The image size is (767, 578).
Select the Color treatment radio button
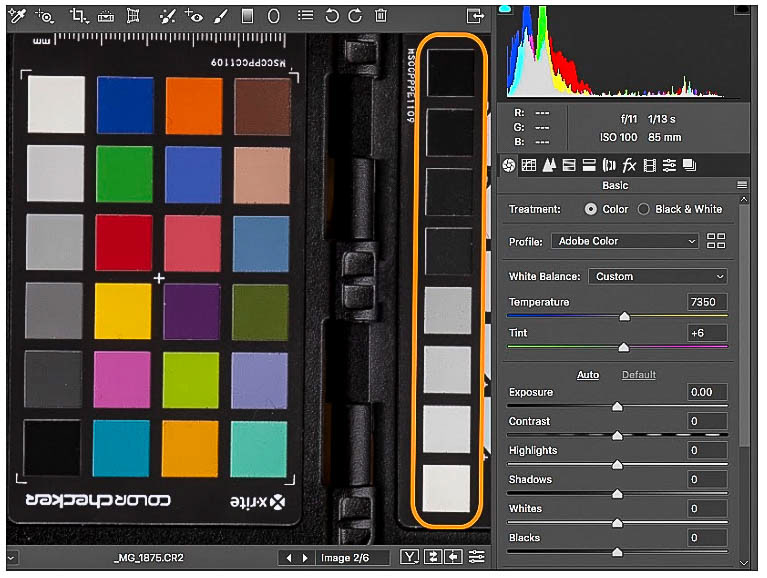click(591, 209)
